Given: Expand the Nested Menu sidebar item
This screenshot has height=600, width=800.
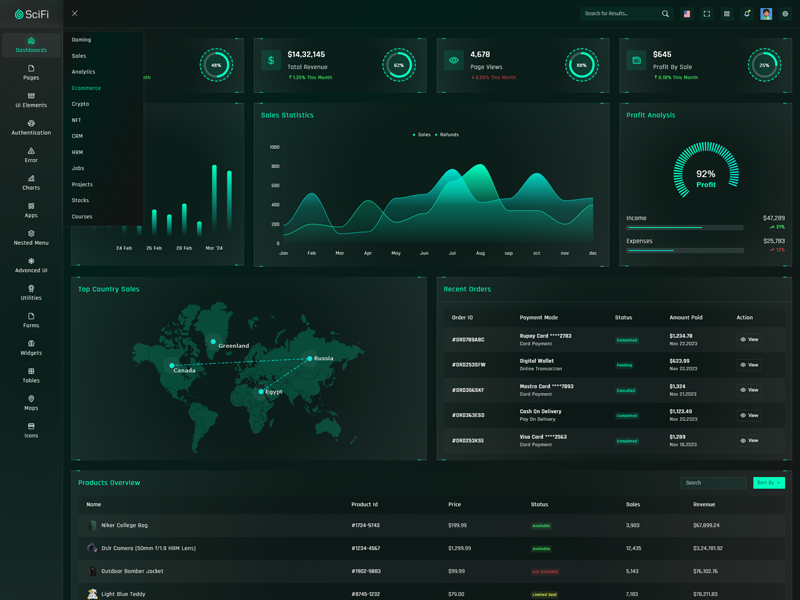Looking at the screenshot, I should tap(31, 238).
